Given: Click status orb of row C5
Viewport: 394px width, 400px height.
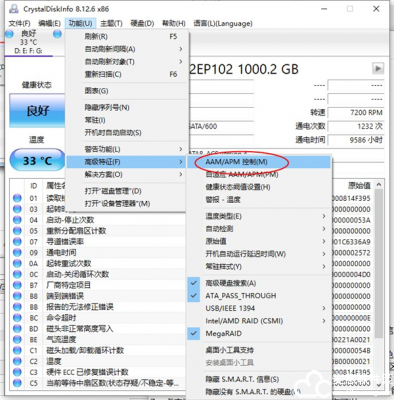Looking at the screenshot, I should coord(17,383).
